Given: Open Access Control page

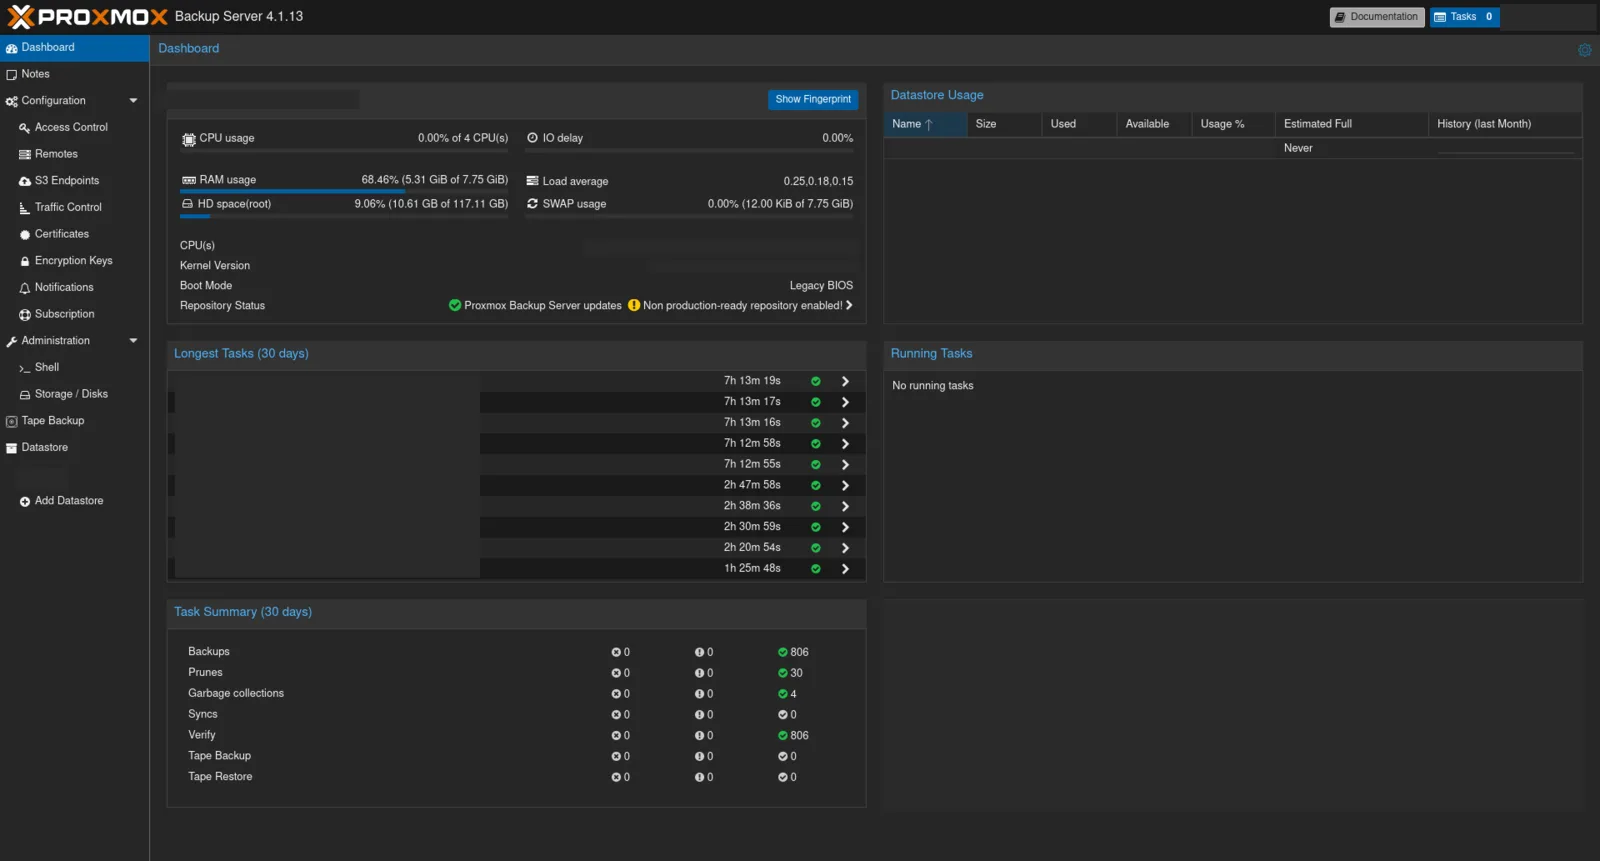Looking at the screenshot, I should (x=74, y=128).
